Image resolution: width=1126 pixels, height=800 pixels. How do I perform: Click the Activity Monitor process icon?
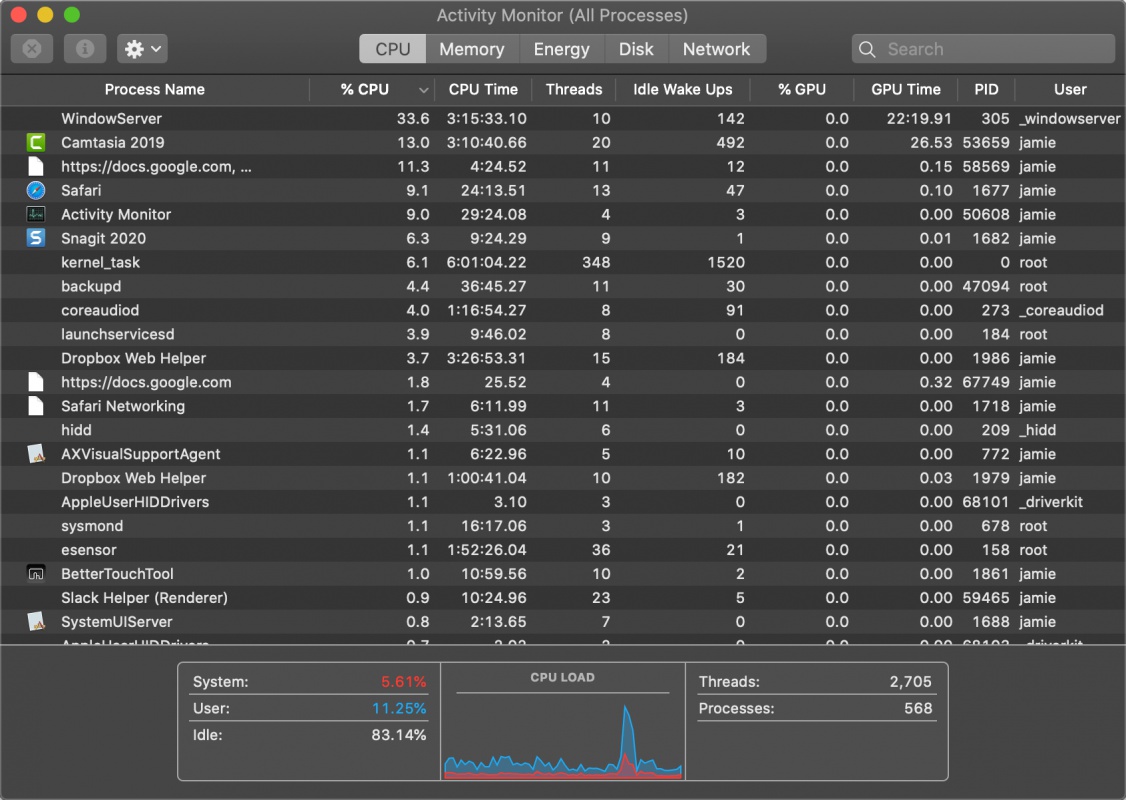coord(36,215)
